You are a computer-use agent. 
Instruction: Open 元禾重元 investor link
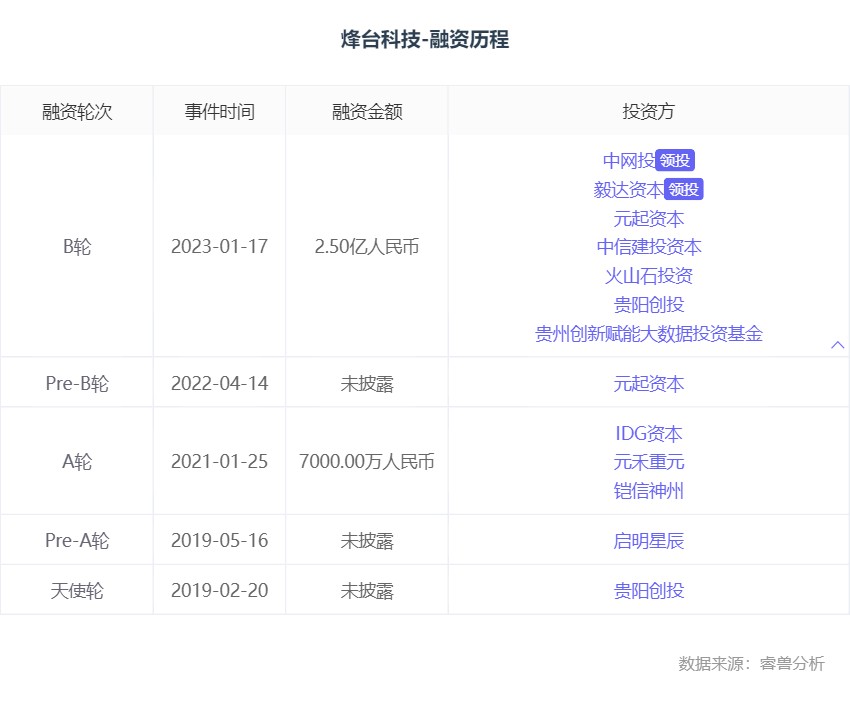click(x=649, y=462)
